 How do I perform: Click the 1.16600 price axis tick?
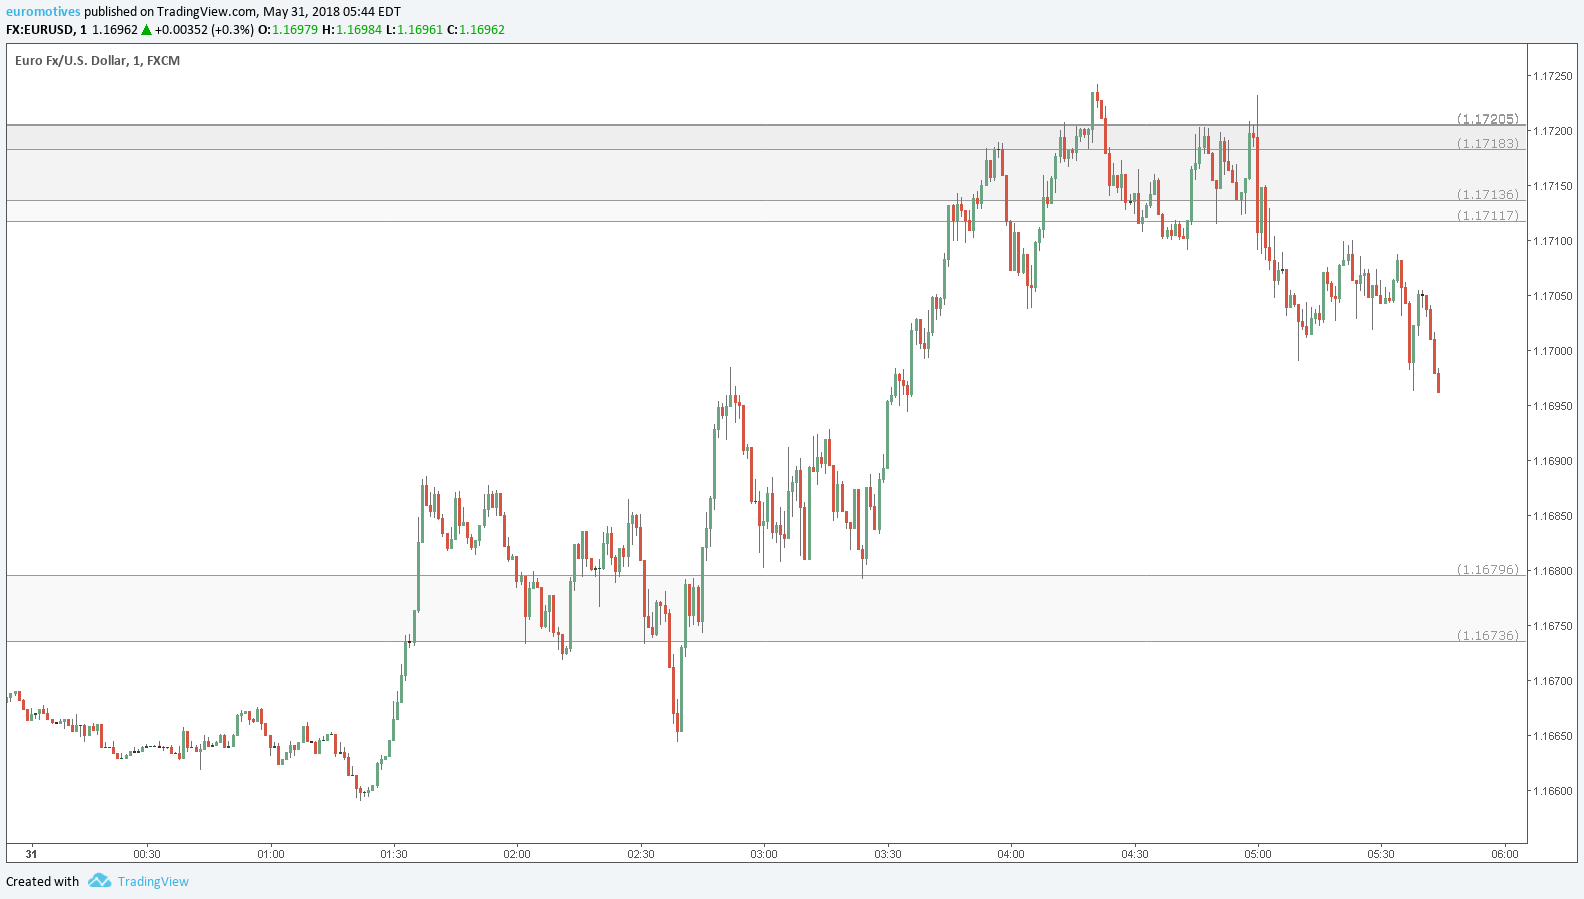click(1553, 791)
